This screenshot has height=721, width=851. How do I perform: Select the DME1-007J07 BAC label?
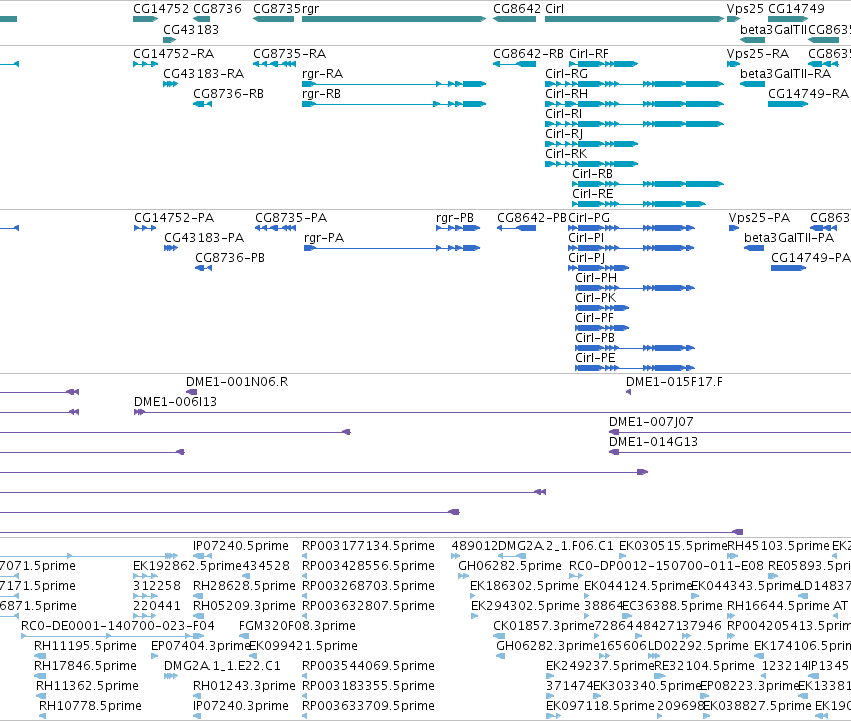coord(651,422)
